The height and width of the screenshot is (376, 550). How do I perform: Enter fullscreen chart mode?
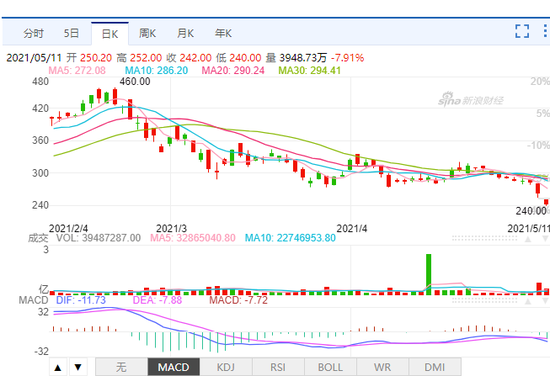[x=522, y=31]
